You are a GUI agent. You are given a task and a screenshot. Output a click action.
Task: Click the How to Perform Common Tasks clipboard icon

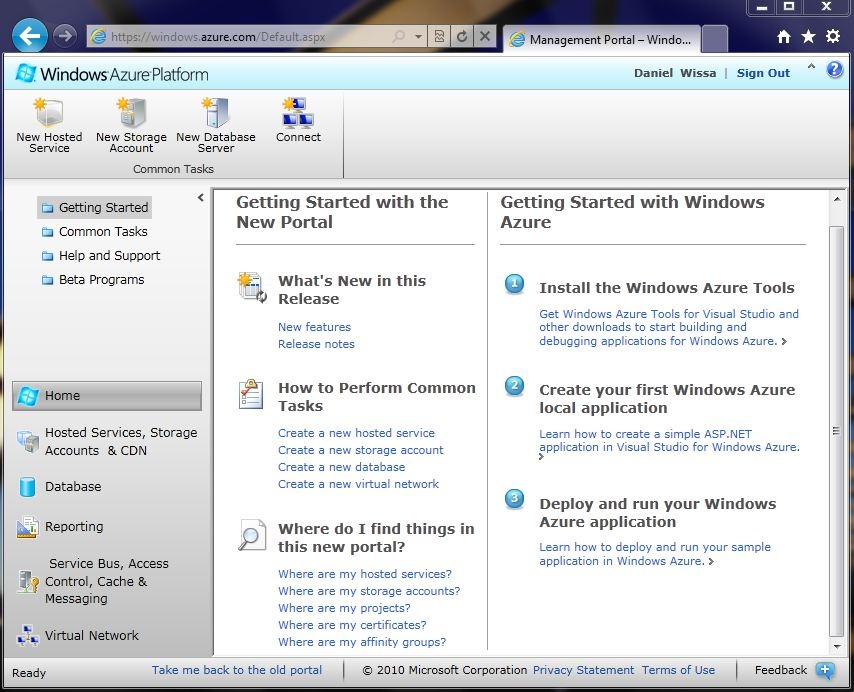point(251,394)
